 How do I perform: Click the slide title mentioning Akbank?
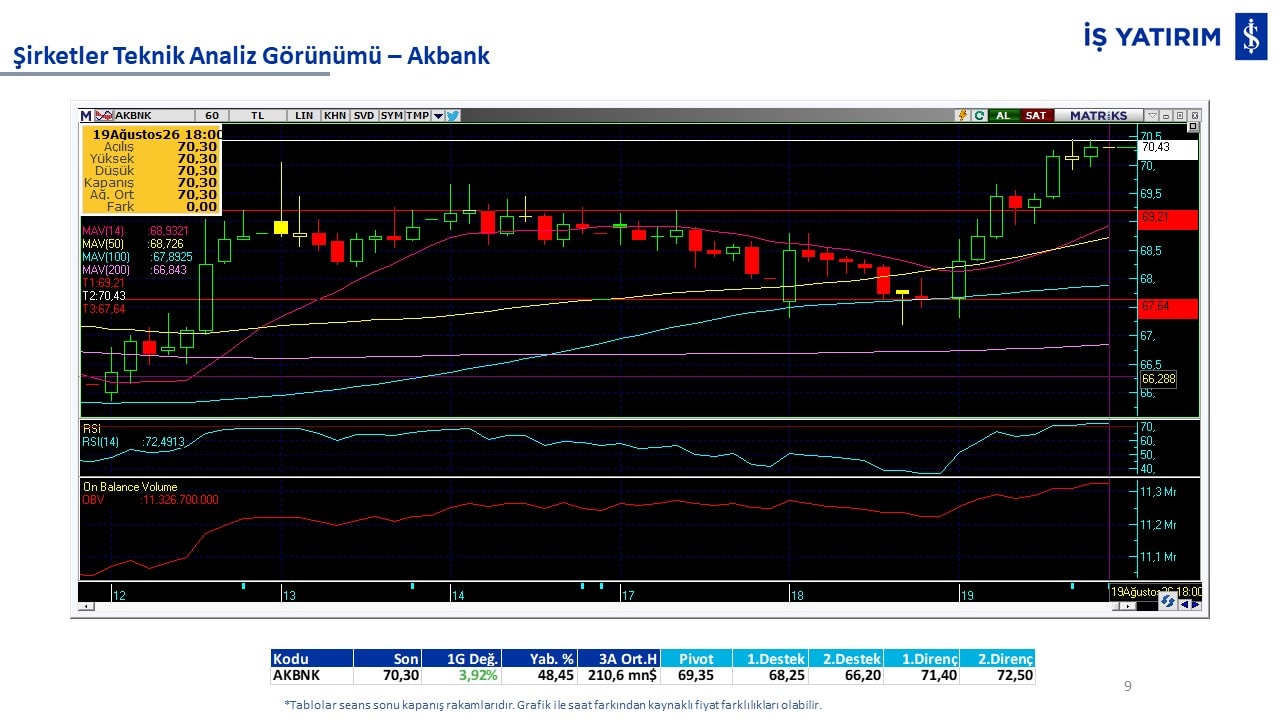[251, 56]
